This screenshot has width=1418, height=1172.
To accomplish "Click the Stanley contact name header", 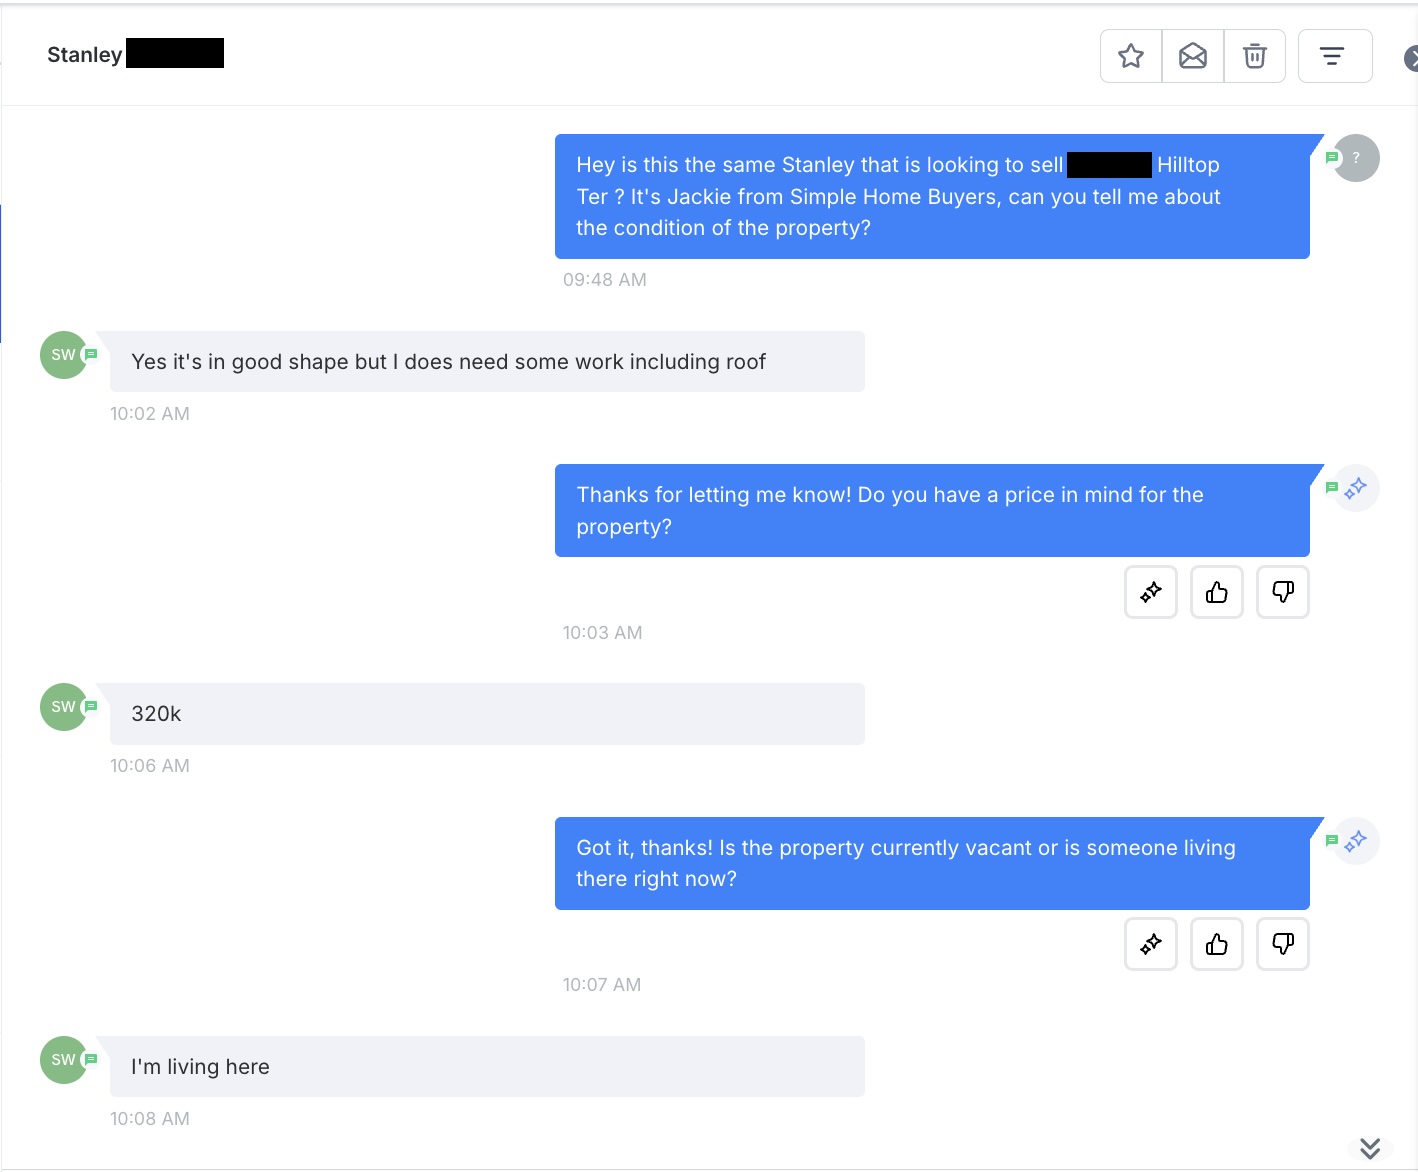I will (x=85, y=55).
